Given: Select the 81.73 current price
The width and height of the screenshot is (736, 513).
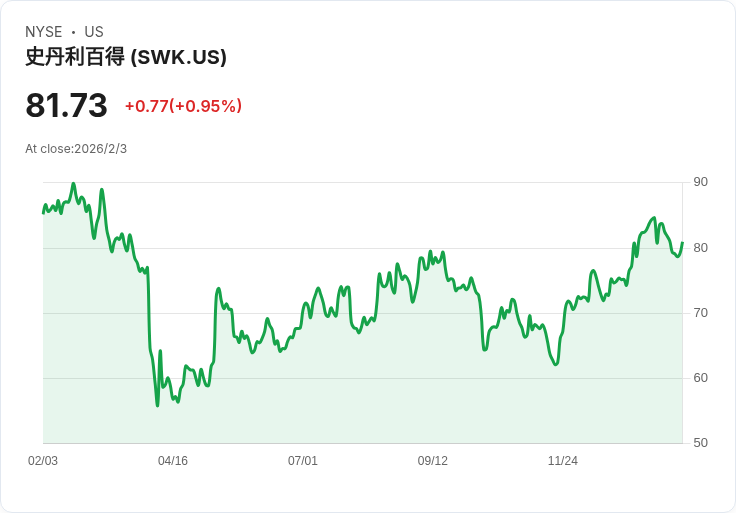Looking at the screenshot, I should [66, 106].
